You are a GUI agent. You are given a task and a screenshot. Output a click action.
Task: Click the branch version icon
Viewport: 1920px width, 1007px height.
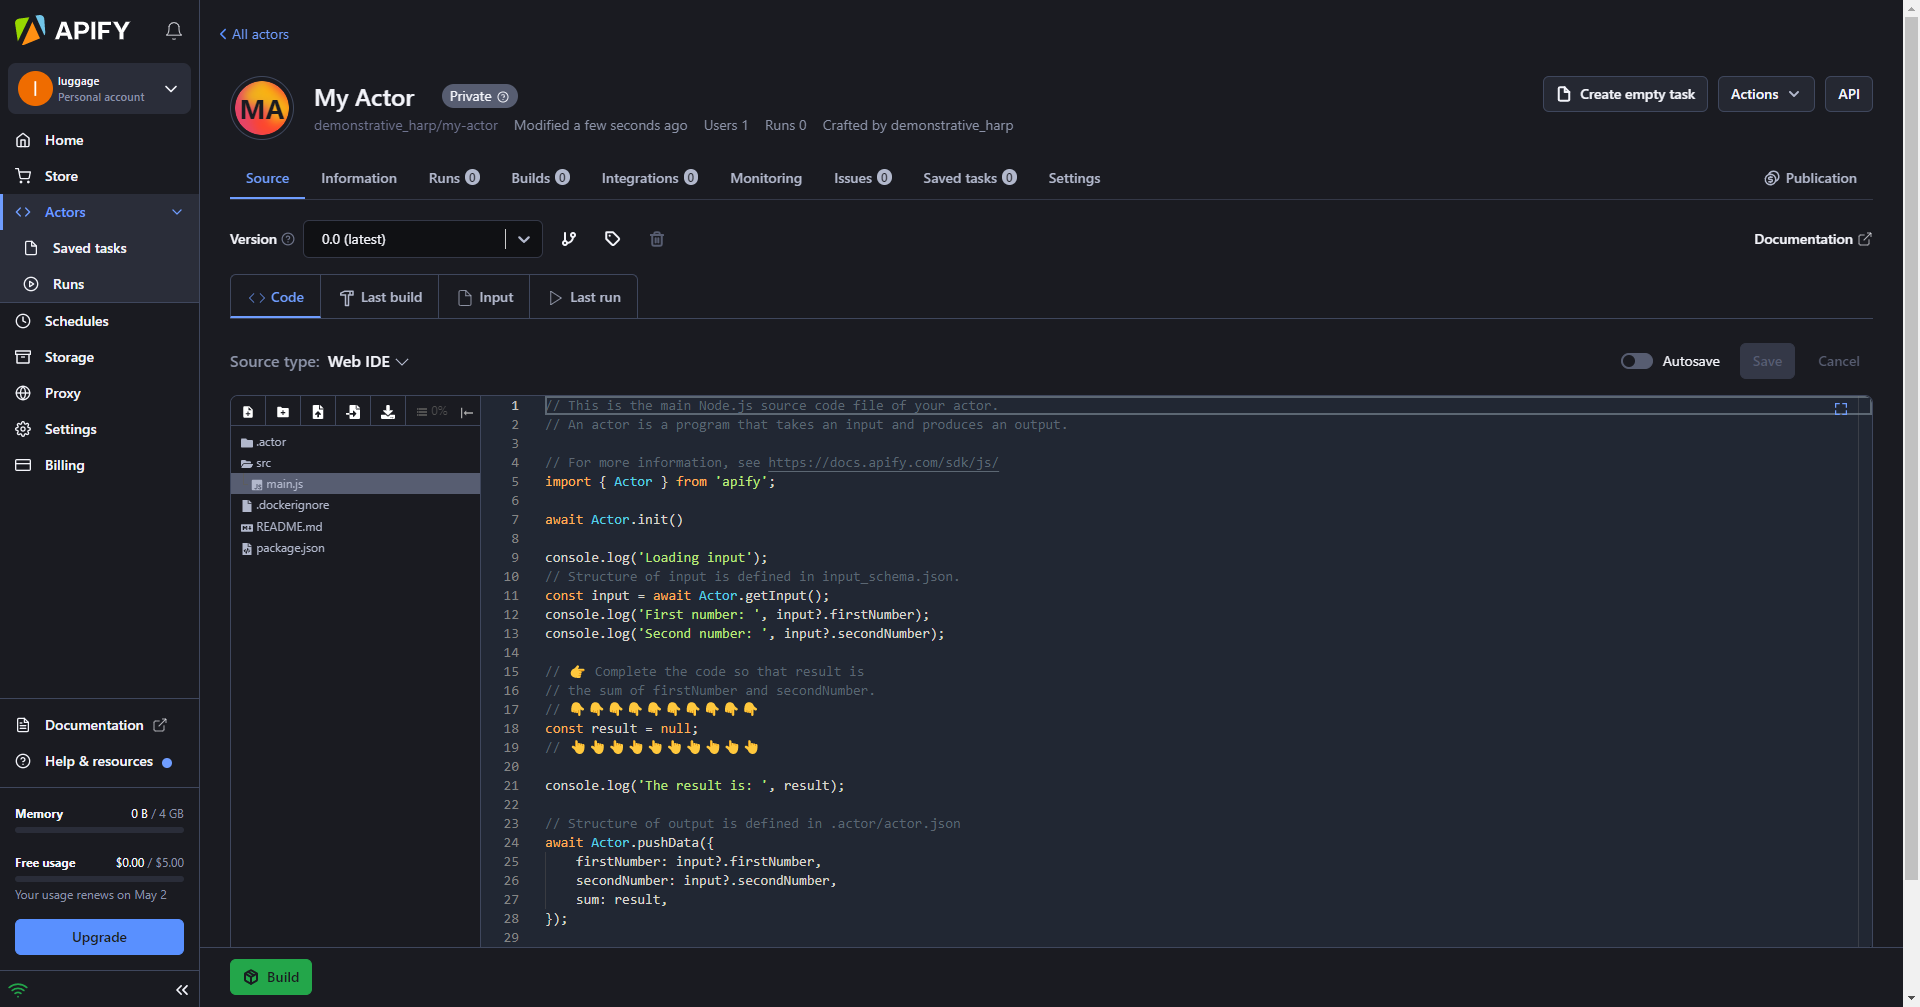point(569,239)
